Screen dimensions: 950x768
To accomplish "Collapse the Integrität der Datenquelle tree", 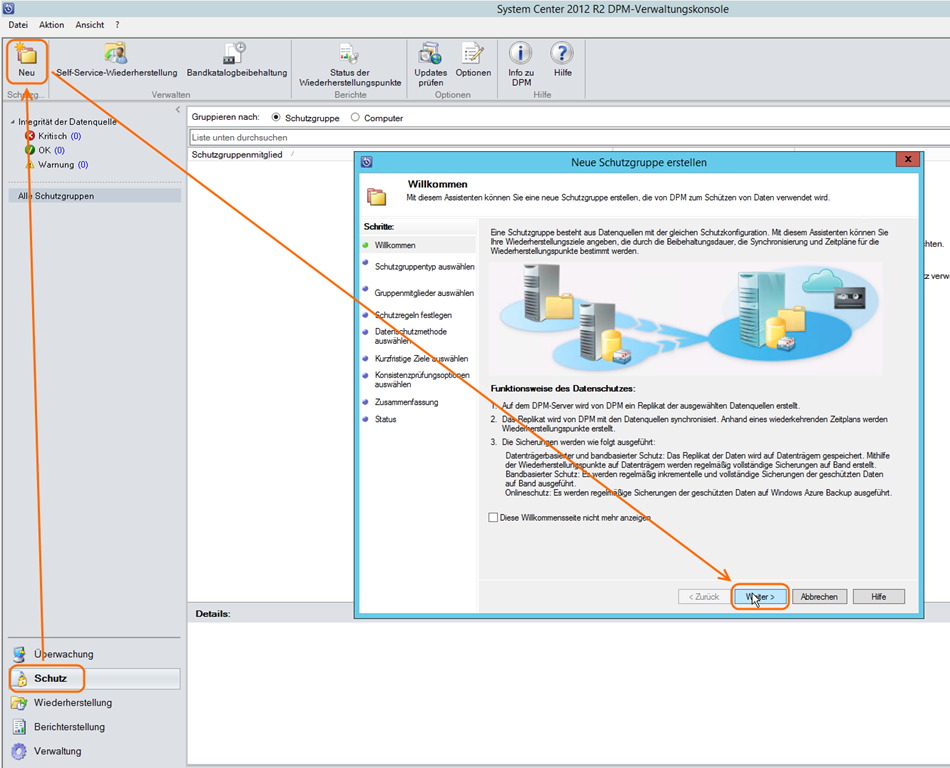I will click(11, 122).
